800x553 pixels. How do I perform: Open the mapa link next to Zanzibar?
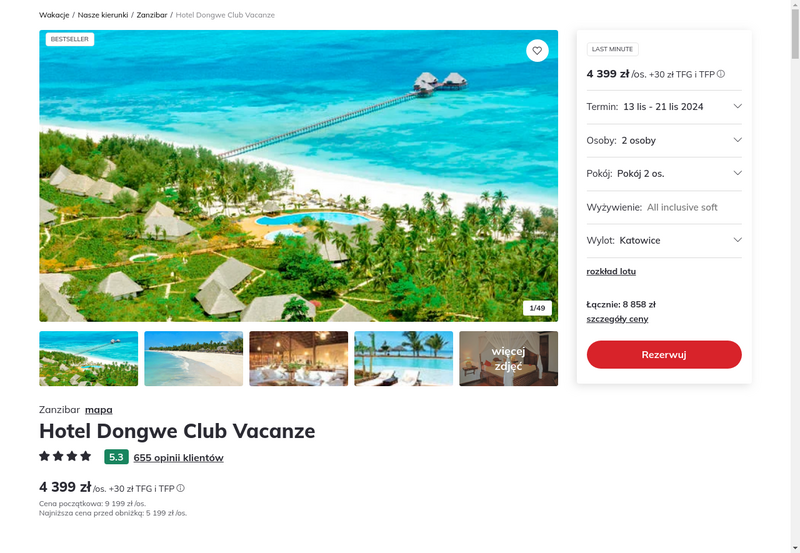(x=98, y=410)
